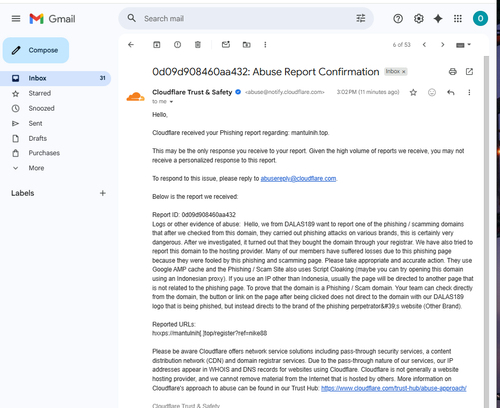500x408 pixels.
Task: Go back to inbox arrow
Action: (x=131, y=45)
